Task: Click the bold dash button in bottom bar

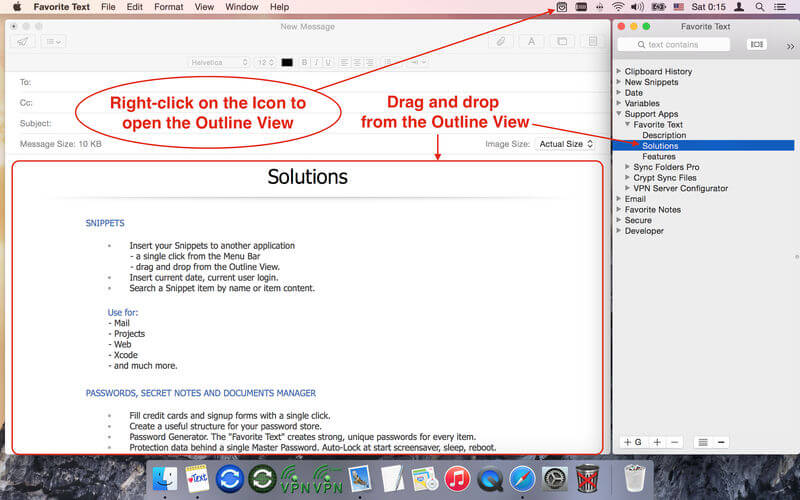Action: [x=721, y=442]
